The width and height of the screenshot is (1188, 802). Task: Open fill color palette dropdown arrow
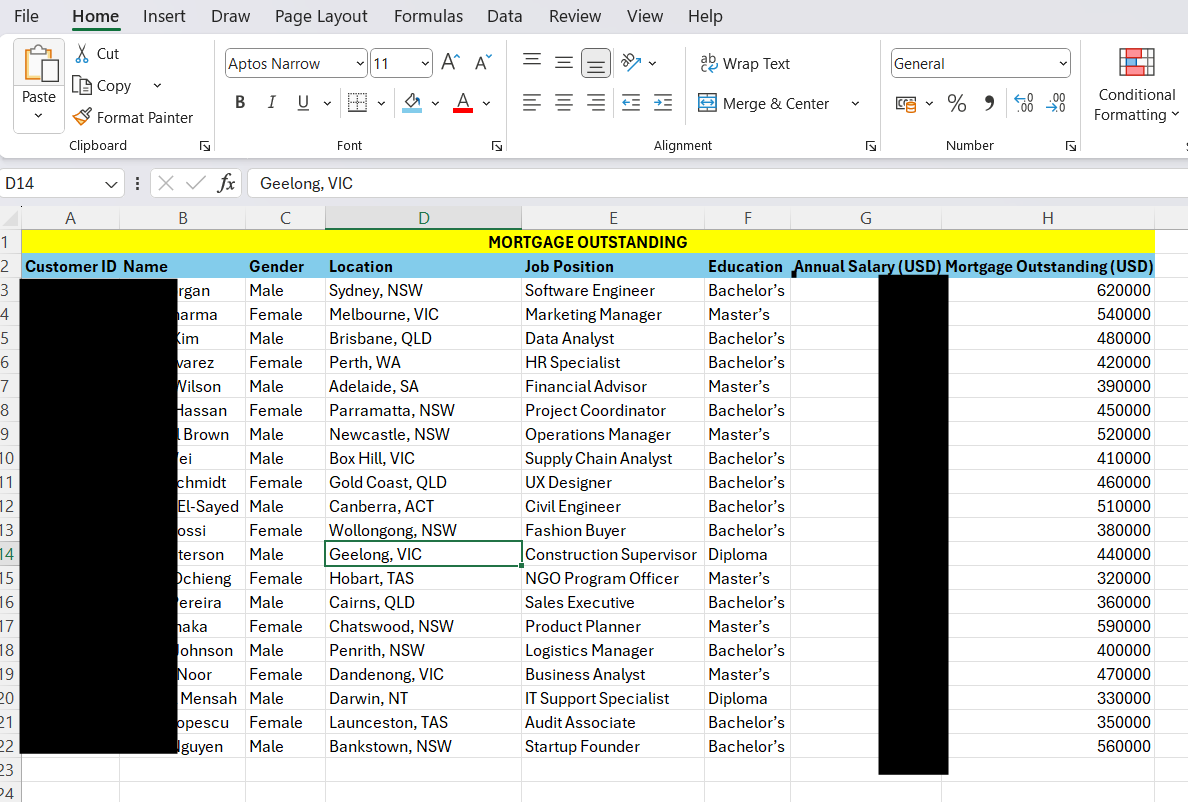tap(436, 103)
